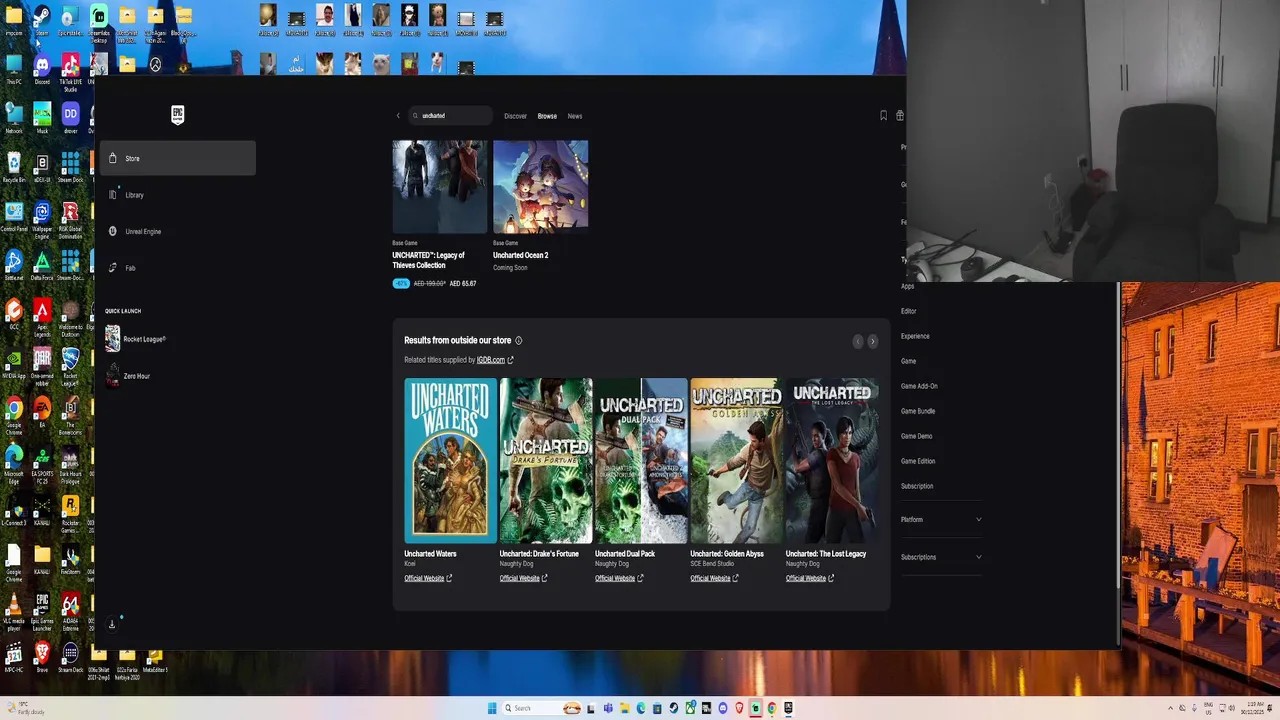
Task: Open Steam desktop shortcut
Action: [42, 20]
